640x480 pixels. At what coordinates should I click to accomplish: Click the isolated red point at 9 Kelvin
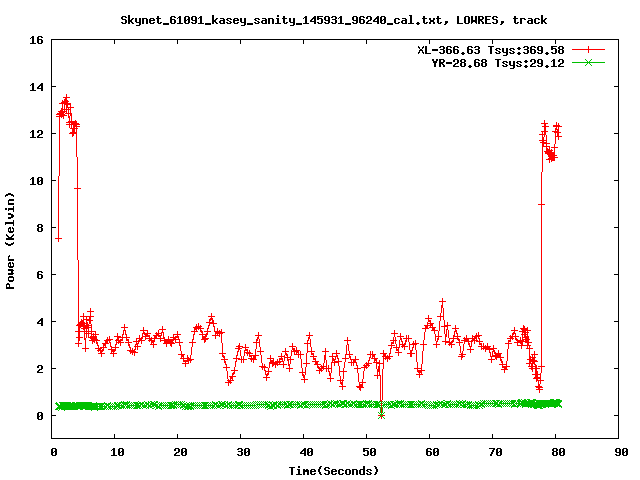(x=541, y=204)
